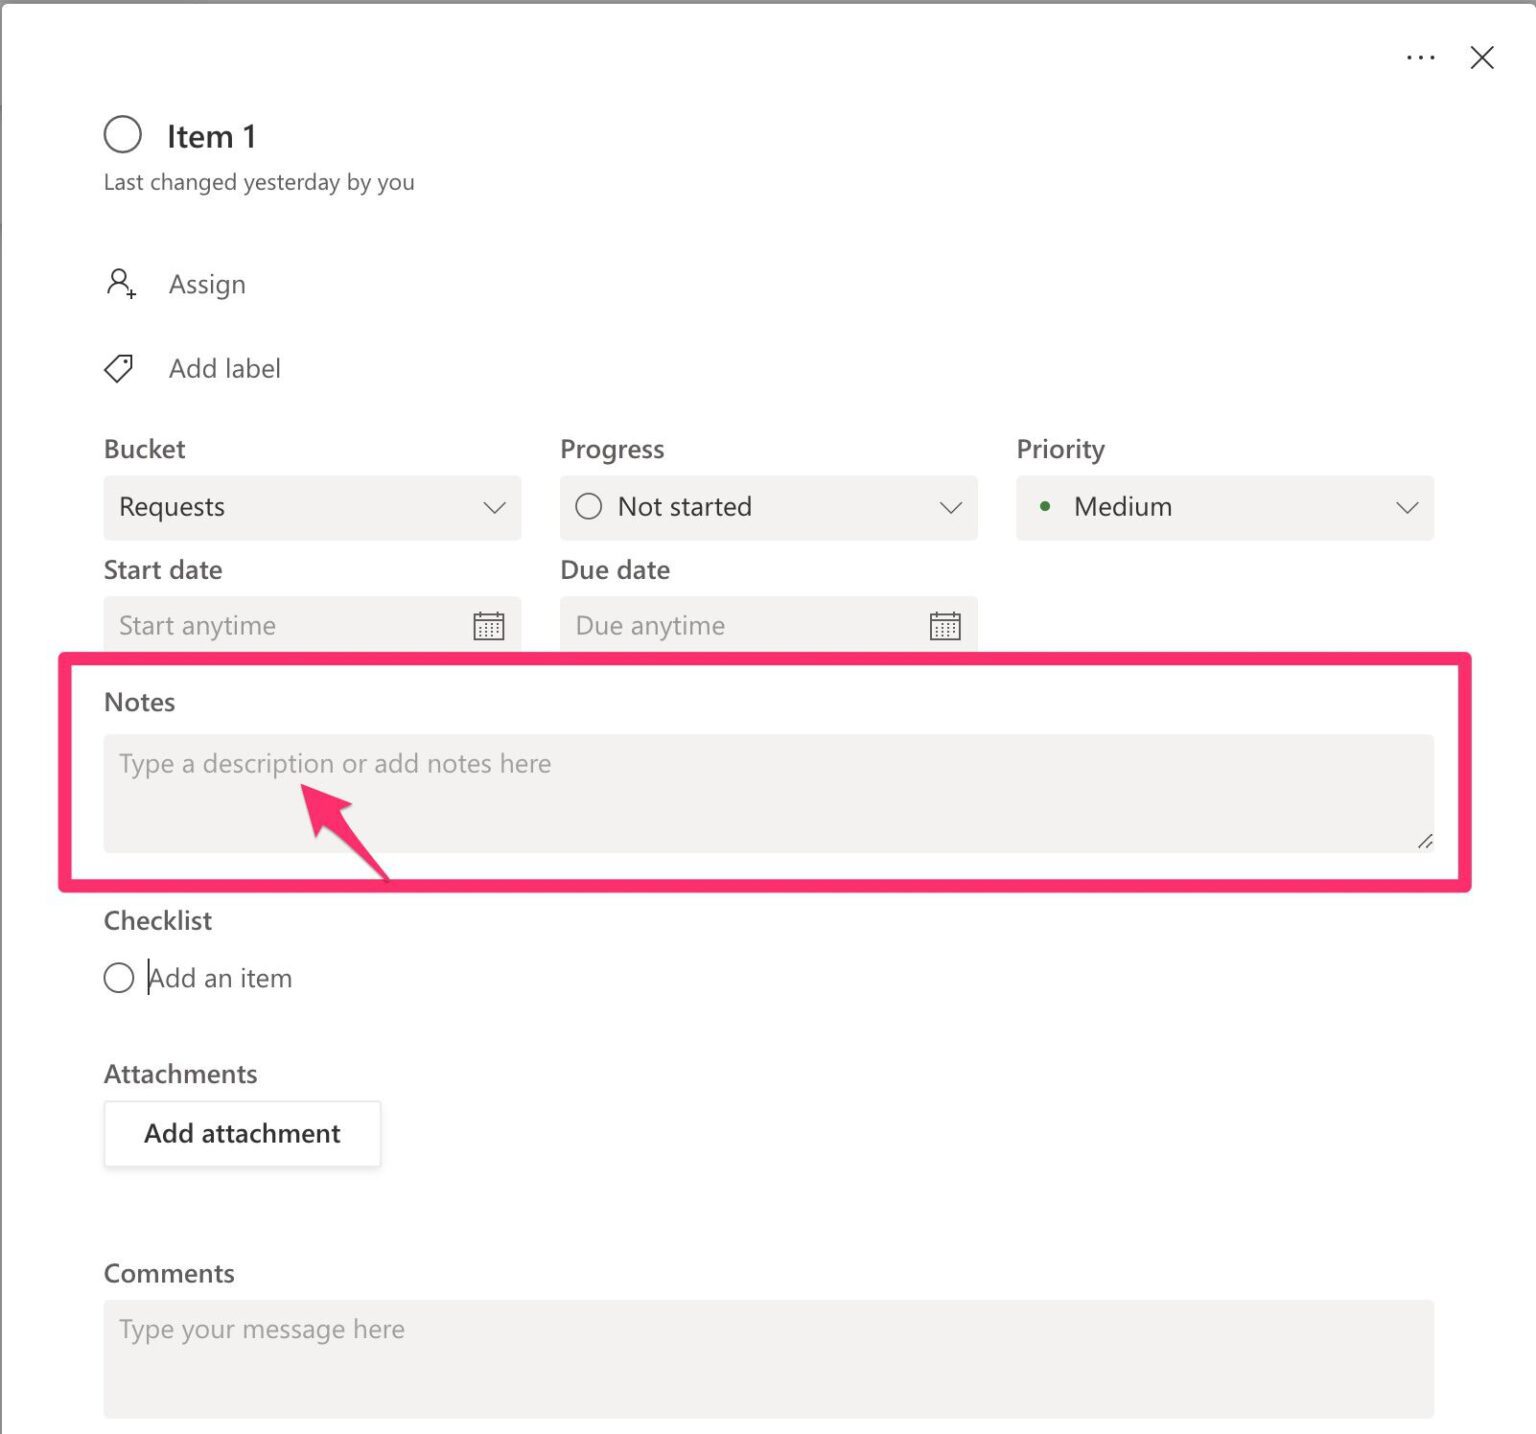Close the Item 1 task dialog
Screen dimensions: 1536x1434
click(1482, 57)
